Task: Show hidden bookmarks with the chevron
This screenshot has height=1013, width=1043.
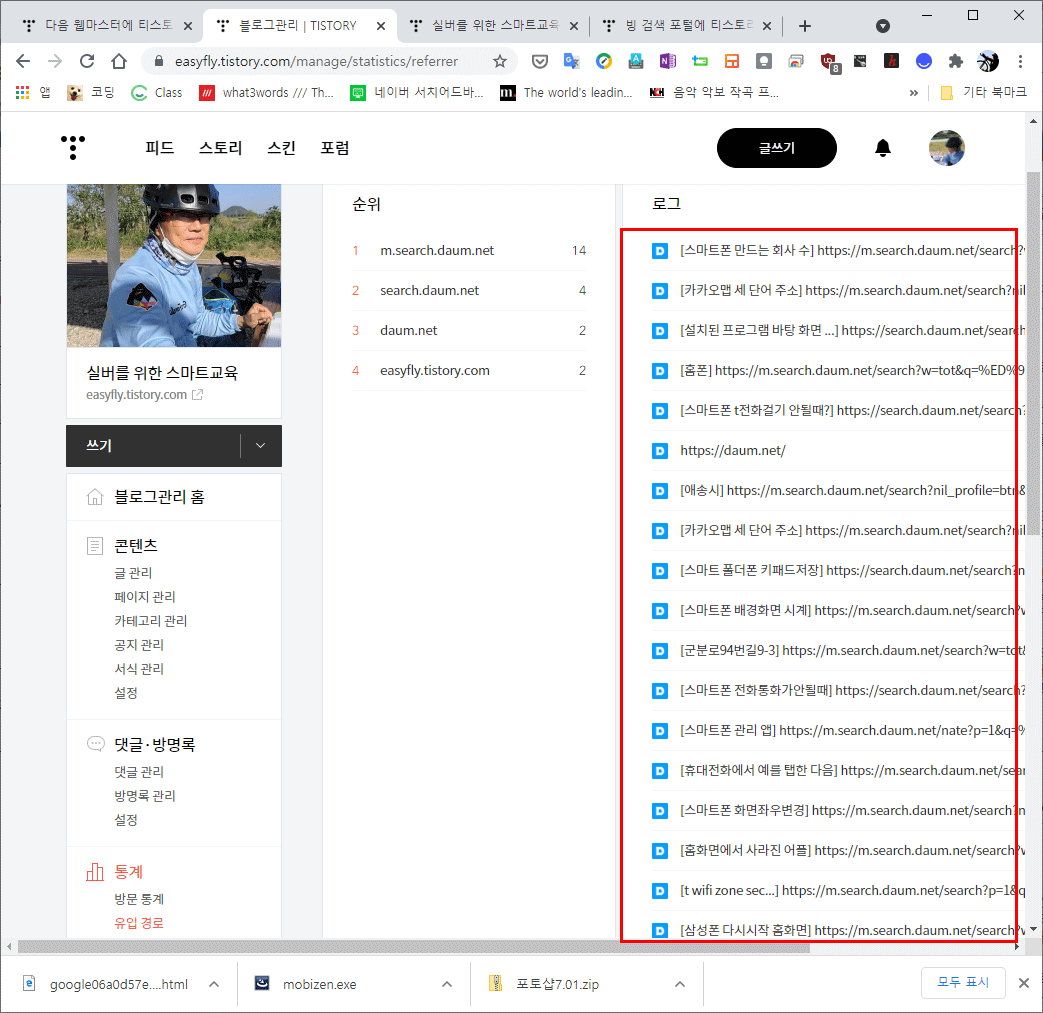Action: 913,92
